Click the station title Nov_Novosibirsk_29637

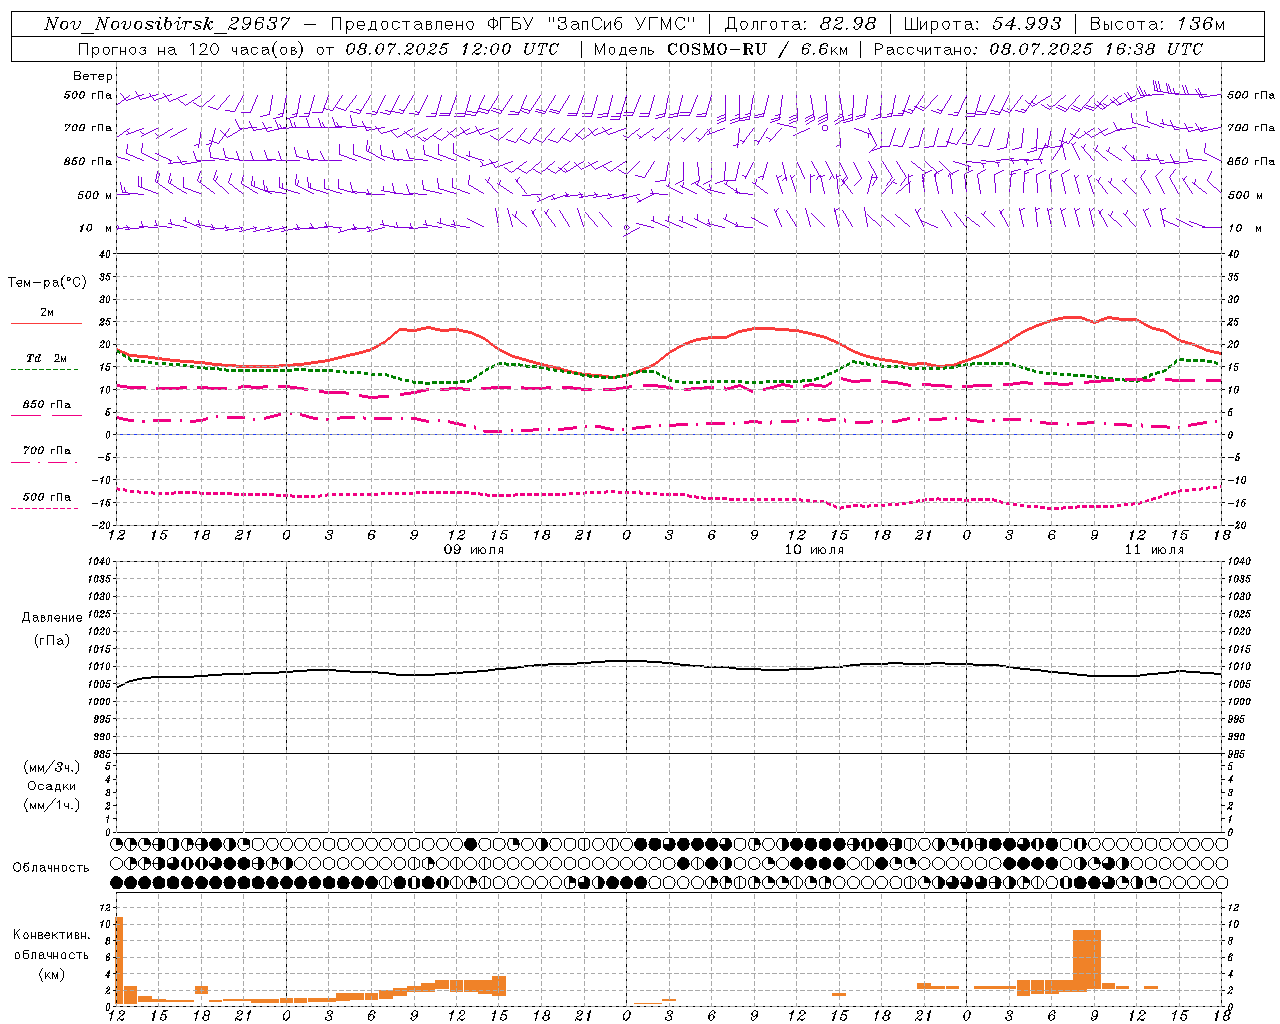(167, 24)
